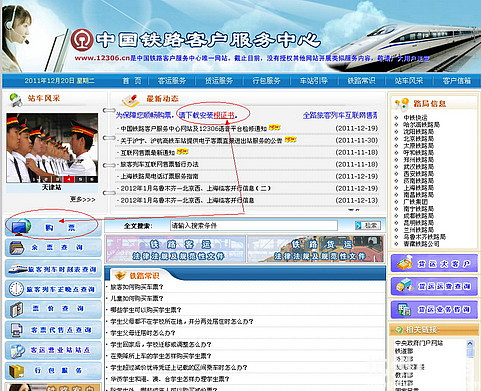Open FAQ 学生父母迁居时怎么办？
The image size is (481, 391).
coord(143,333)
